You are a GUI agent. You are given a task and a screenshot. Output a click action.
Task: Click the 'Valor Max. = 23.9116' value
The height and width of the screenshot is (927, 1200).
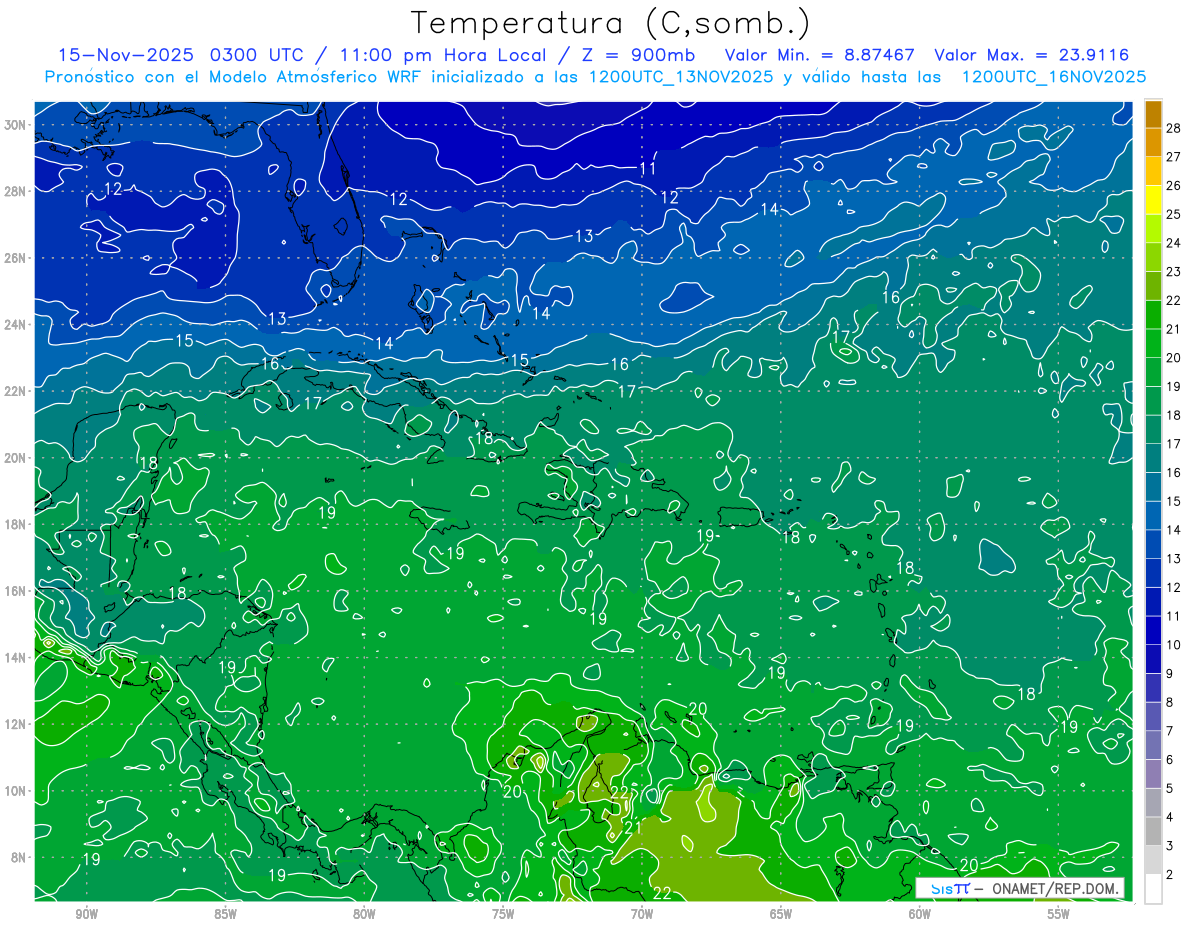coord(1032,55)
